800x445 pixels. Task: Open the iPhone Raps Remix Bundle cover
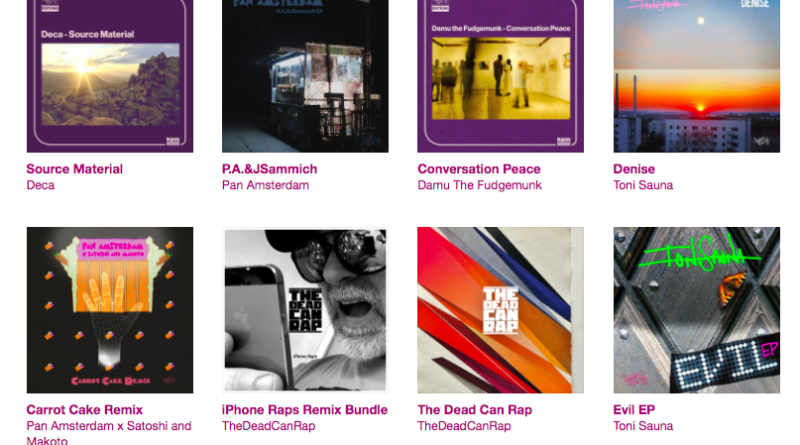[305, 310]
